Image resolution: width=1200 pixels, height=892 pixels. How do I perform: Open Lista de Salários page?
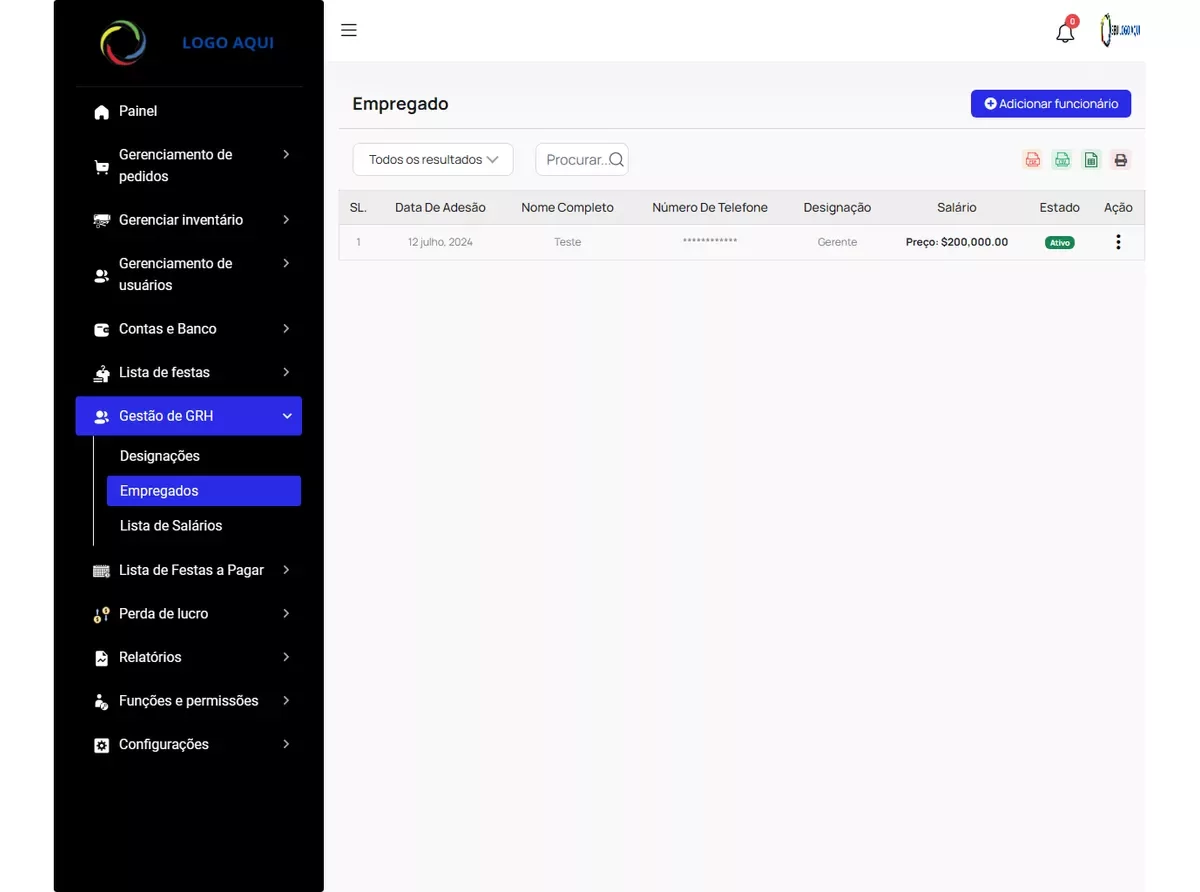[171, 526]
